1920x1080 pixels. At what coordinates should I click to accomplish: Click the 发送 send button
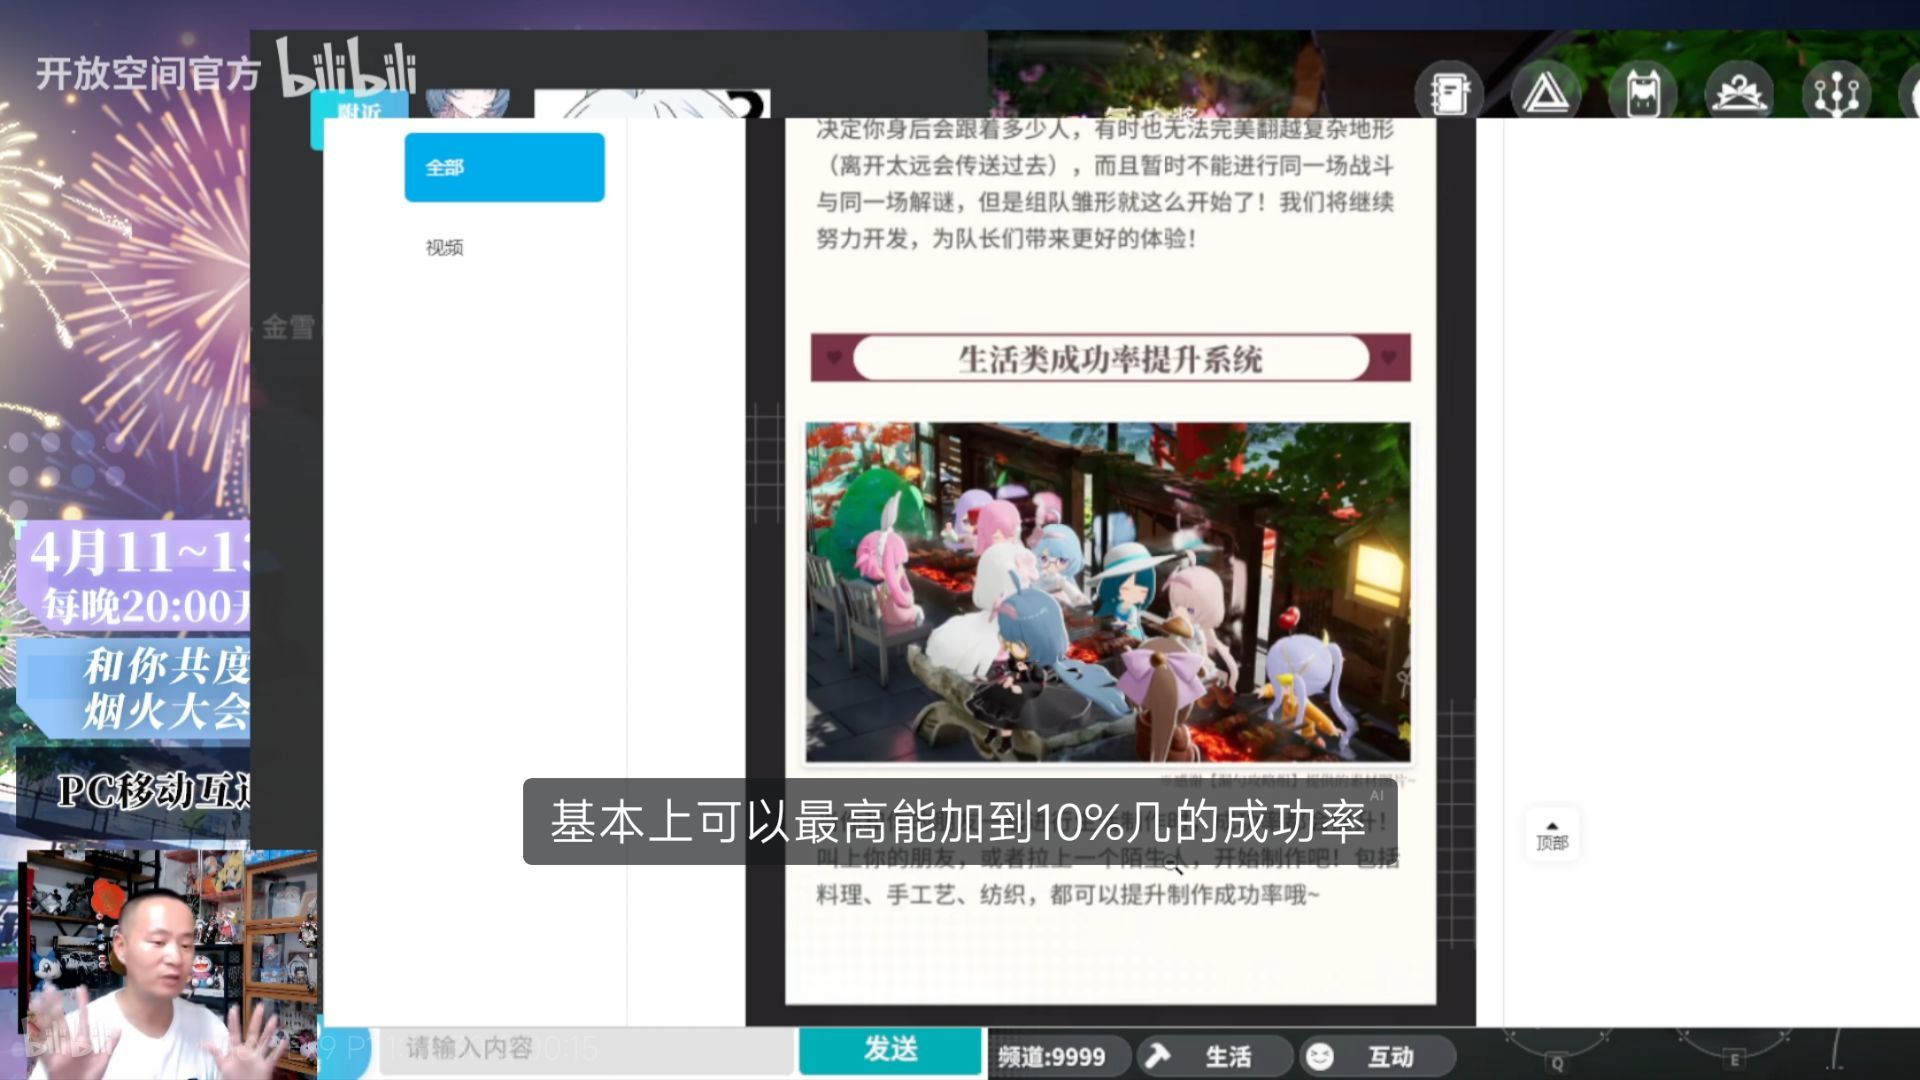pos(890,1050)
